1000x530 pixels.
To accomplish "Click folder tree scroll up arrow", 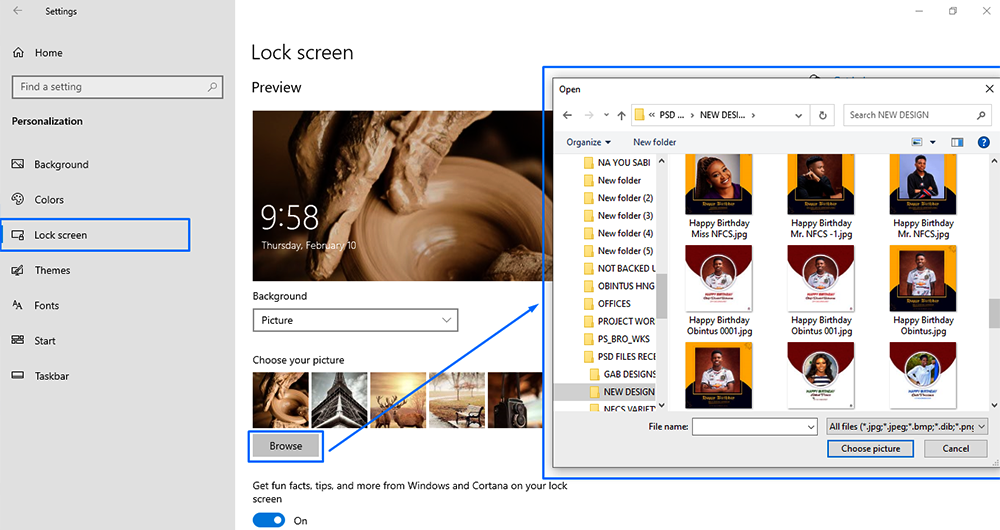I will pyautogui.click(x=661, y=161).
